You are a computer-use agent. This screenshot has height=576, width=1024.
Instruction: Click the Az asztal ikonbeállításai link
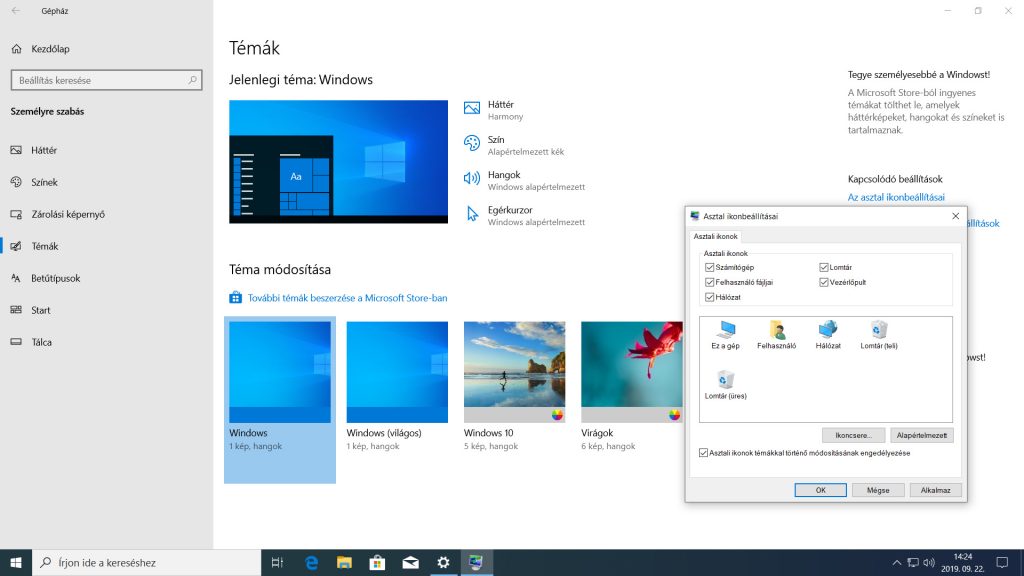point(896,197)
